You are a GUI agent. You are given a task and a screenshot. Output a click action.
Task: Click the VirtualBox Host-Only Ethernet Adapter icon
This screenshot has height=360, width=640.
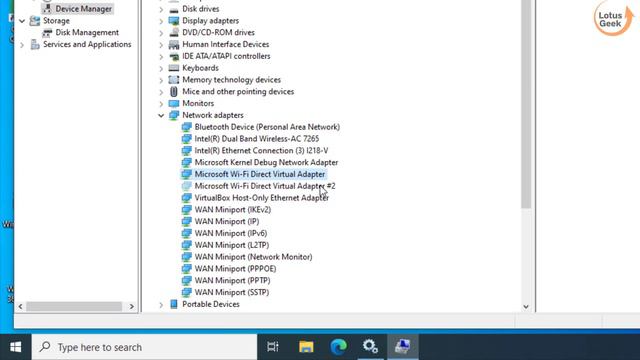coord(187,198)
